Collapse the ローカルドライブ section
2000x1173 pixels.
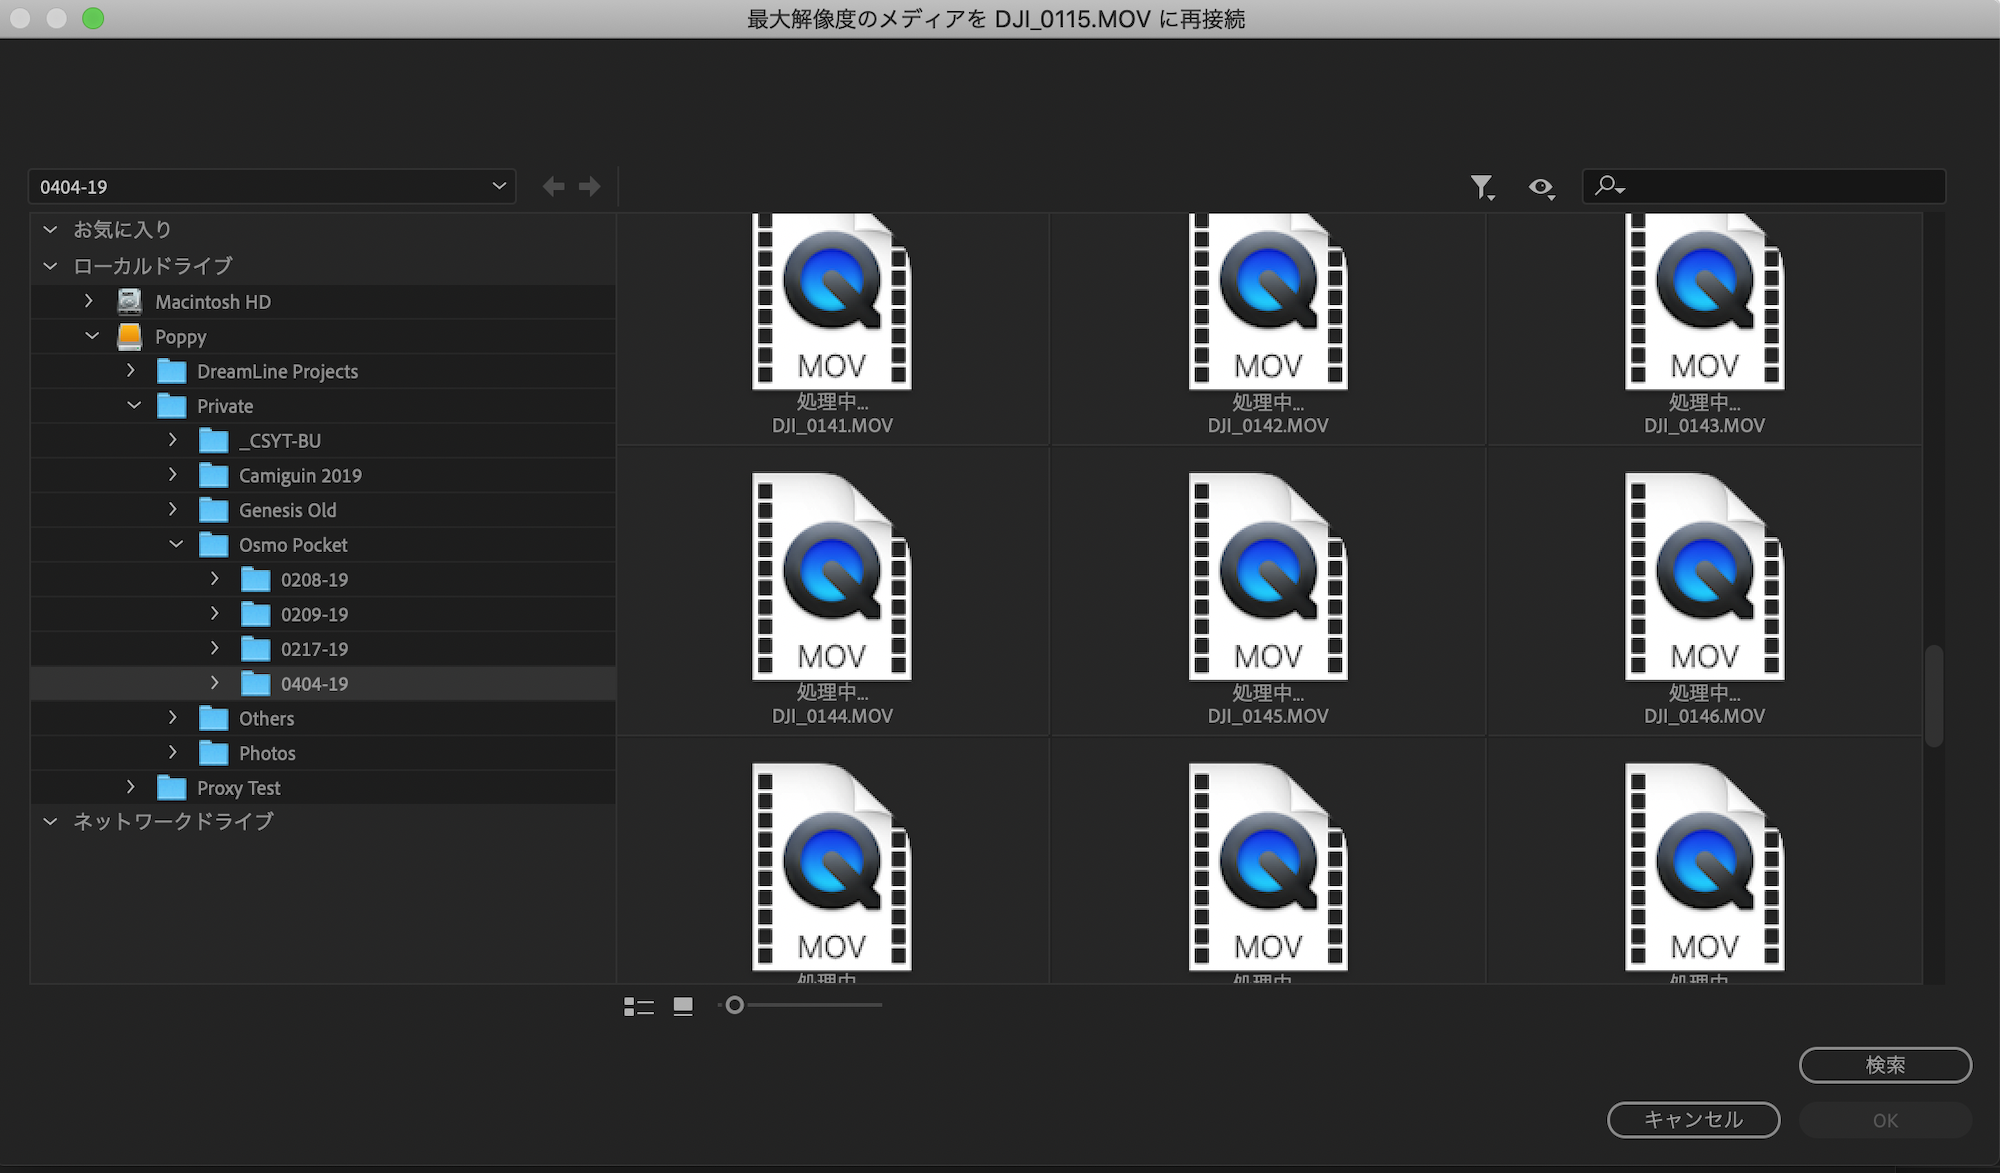(x=50, y=266)
